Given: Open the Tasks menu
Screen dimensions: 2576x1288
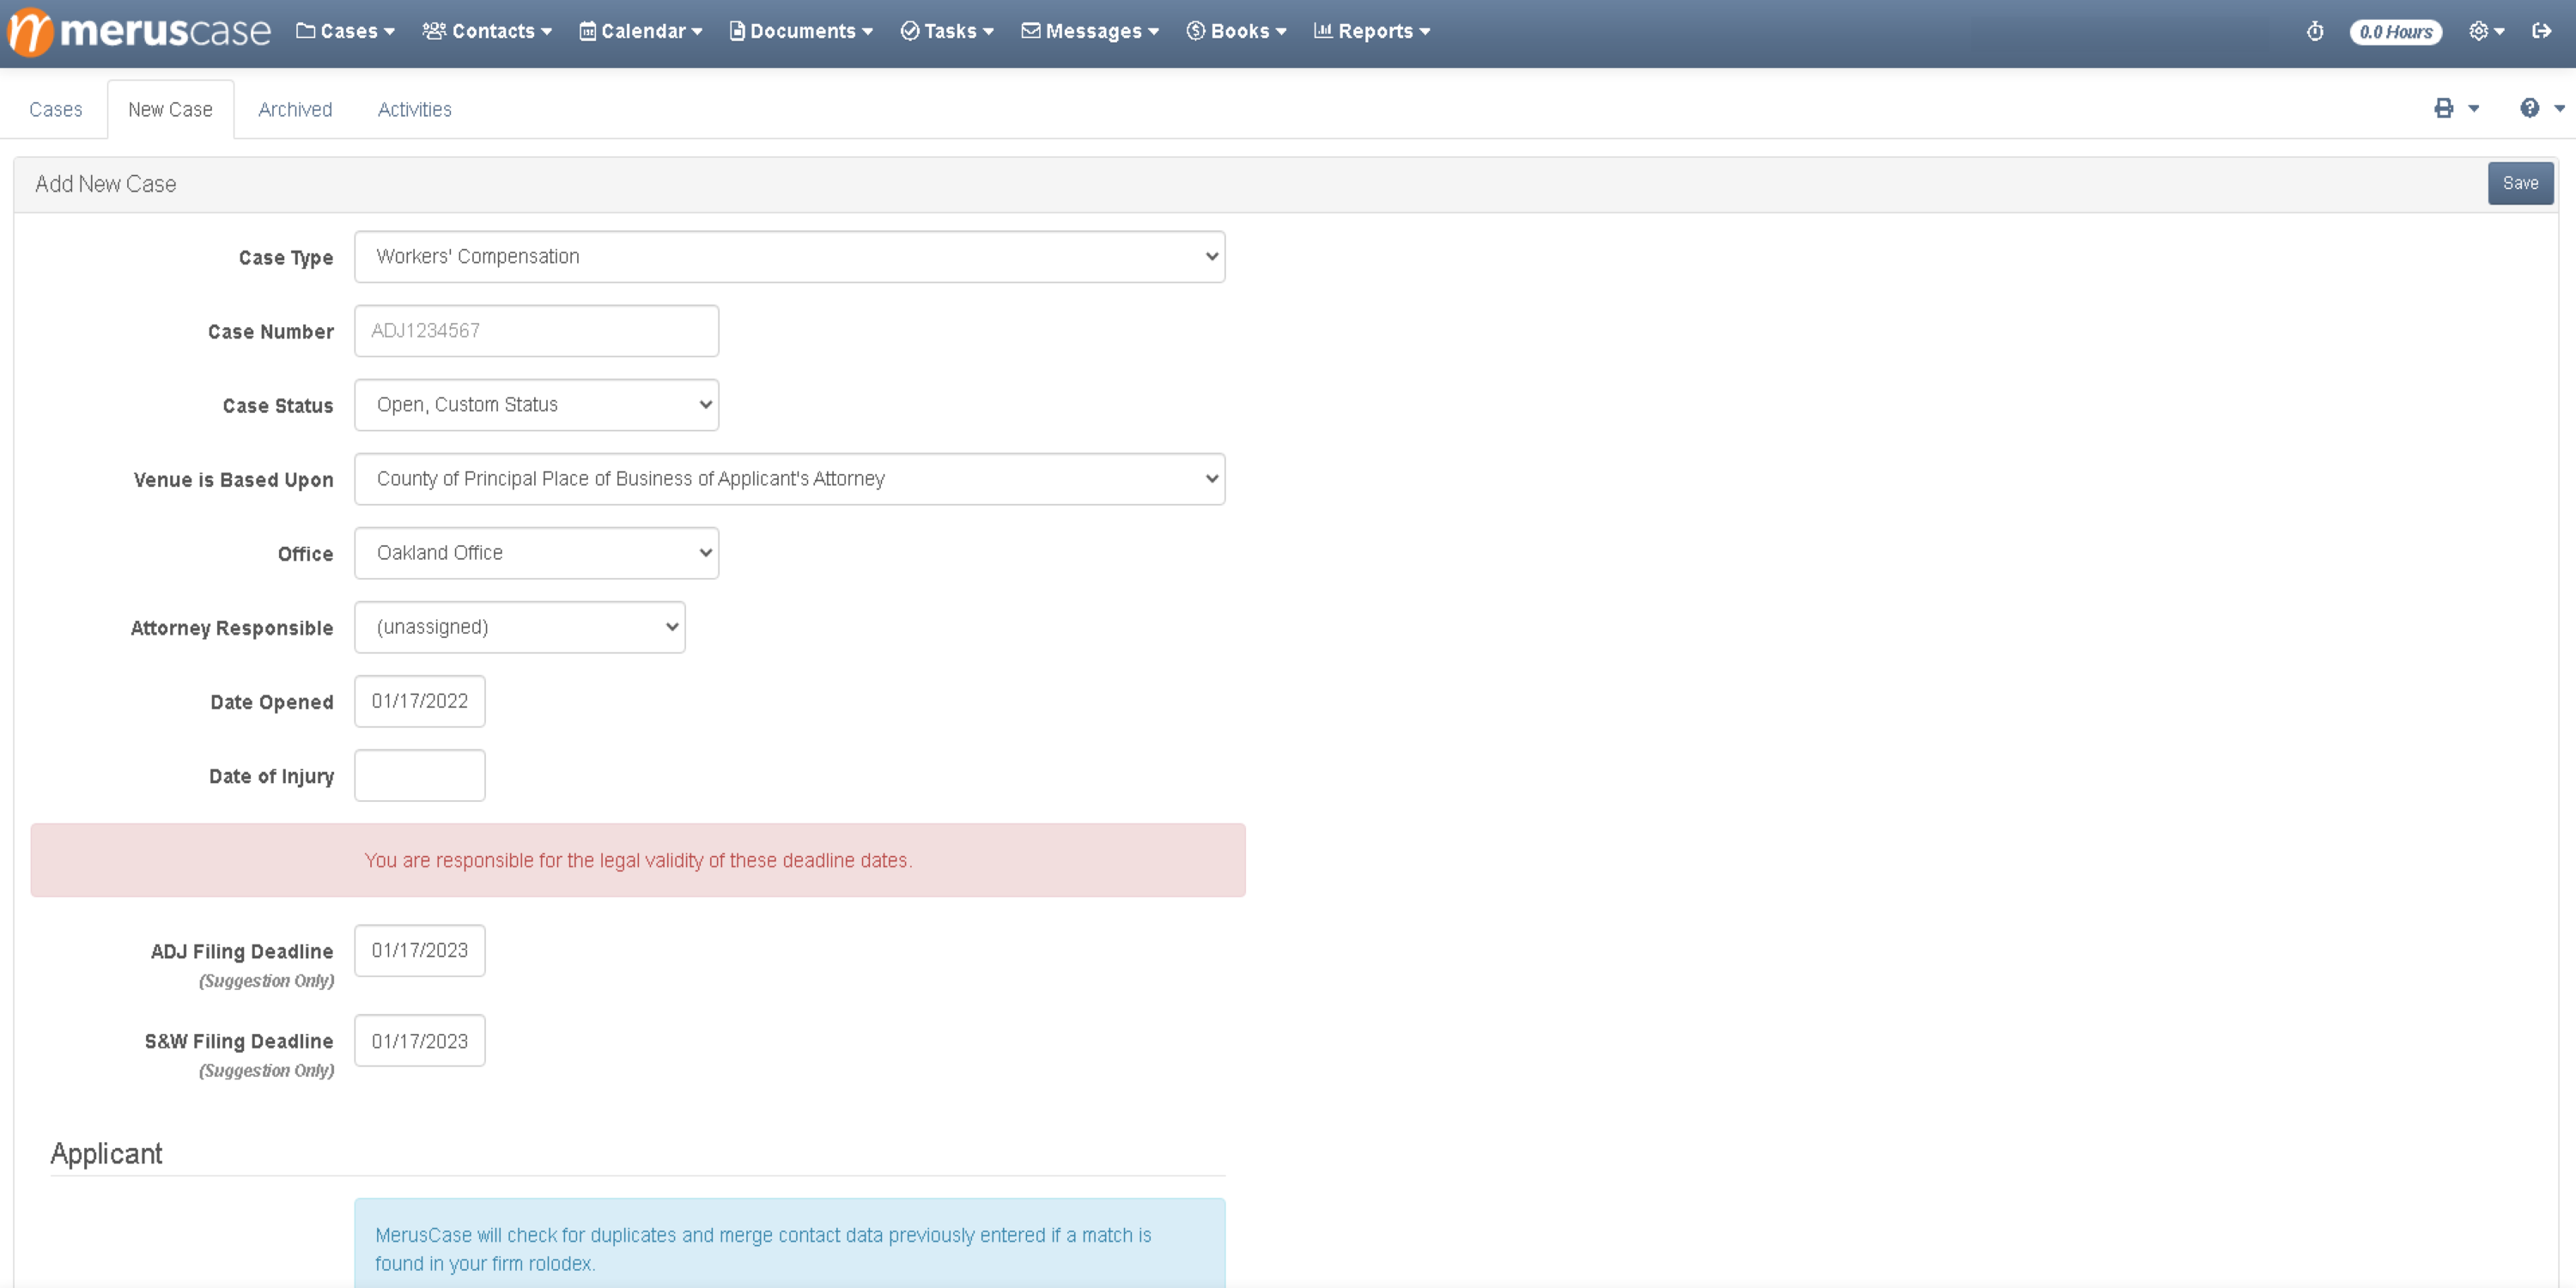Looking at the screenshot, I should tap(947, 31).
